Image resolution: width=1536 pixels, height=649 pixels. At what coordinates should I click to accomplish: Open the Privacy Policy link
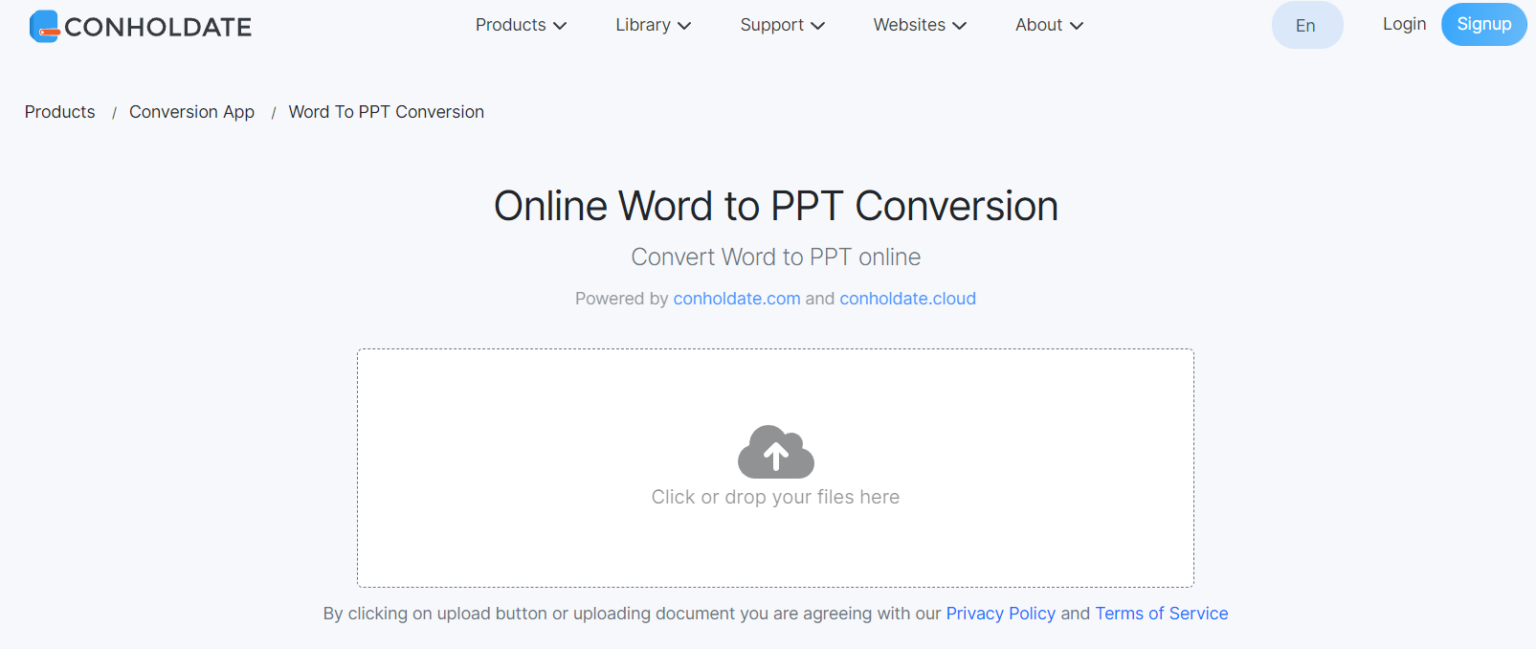[x=1001, y=613]
